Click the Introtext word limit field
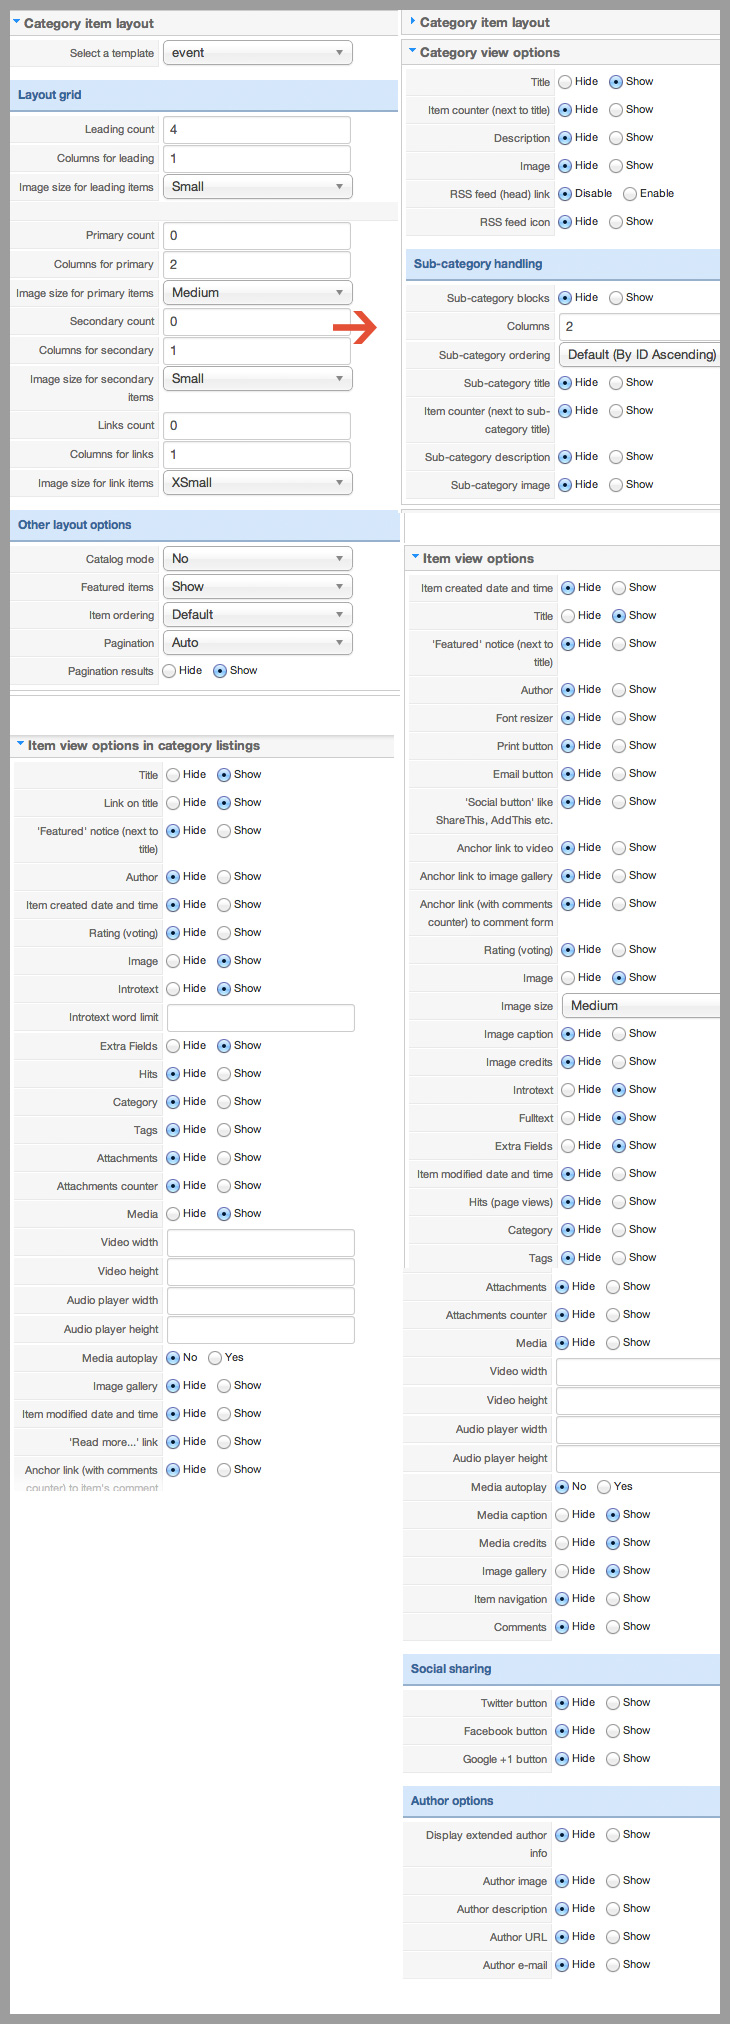730x2024 pixels. 260,1018
